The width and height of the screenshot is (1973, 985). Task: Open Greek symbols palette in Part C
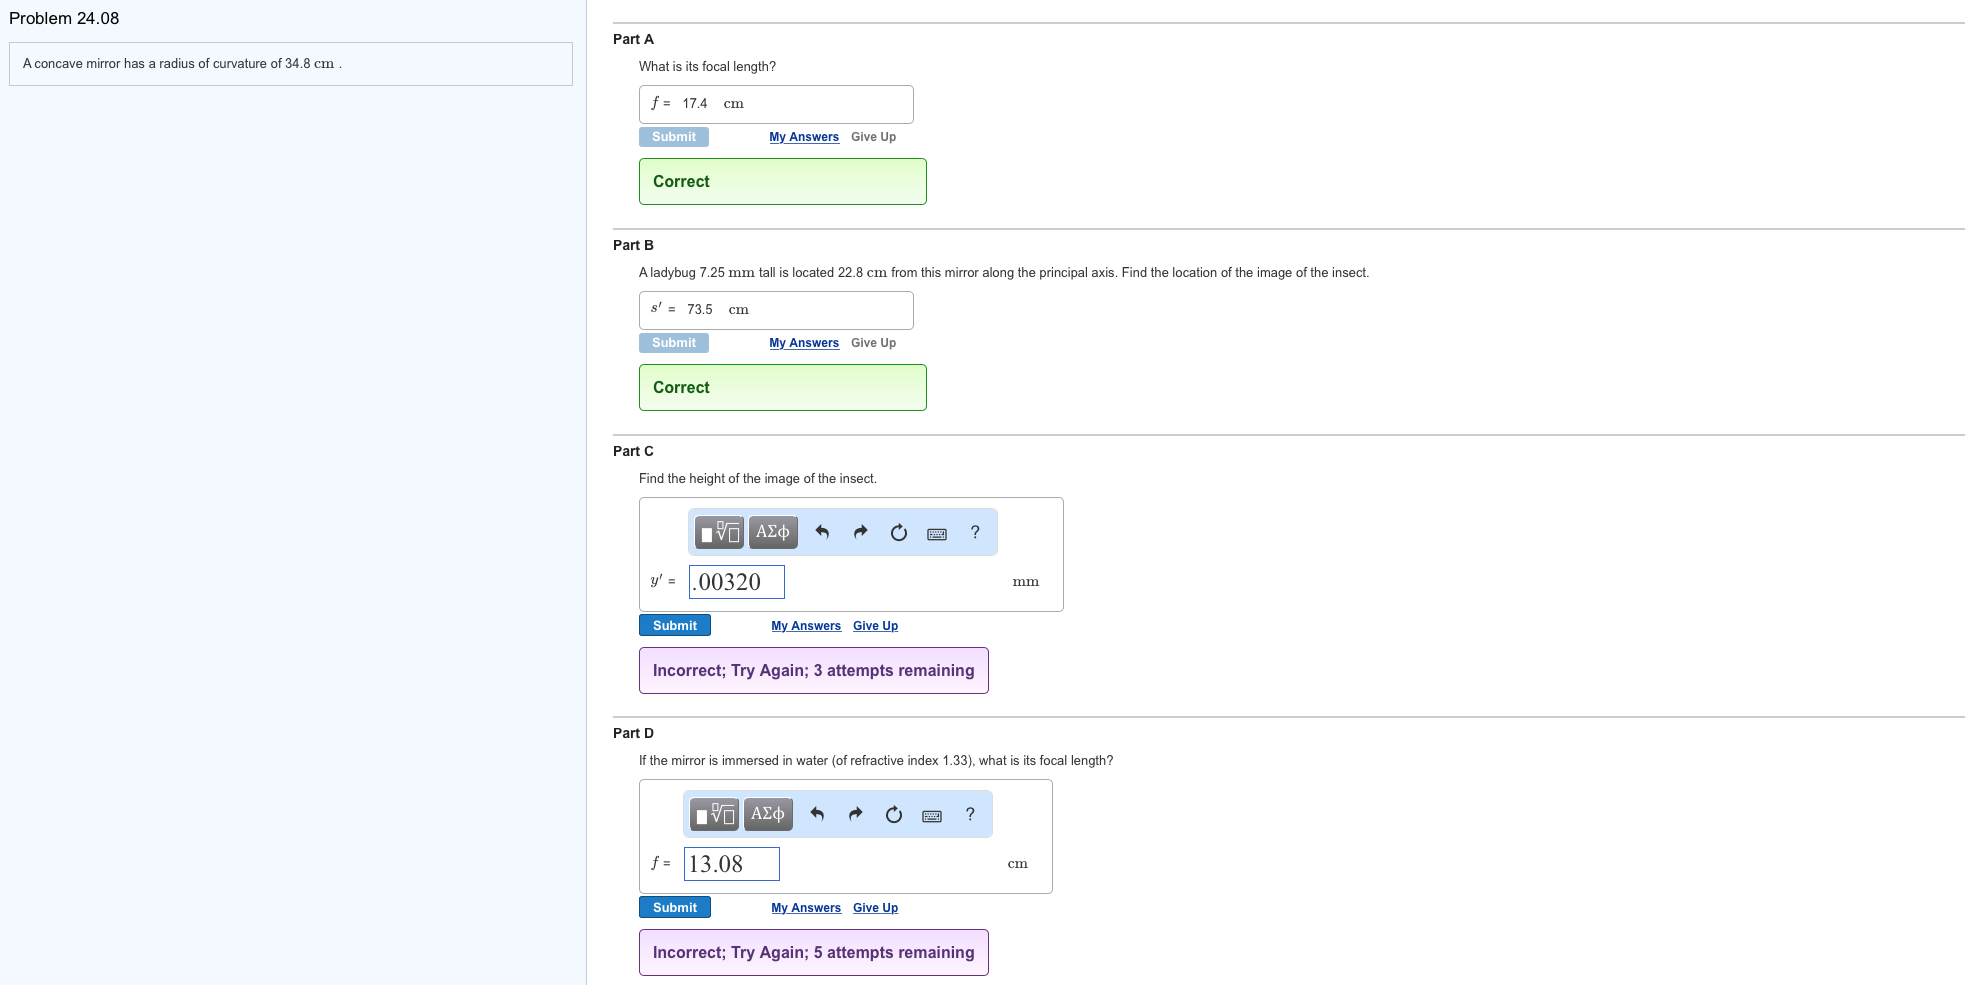(773, 532)
